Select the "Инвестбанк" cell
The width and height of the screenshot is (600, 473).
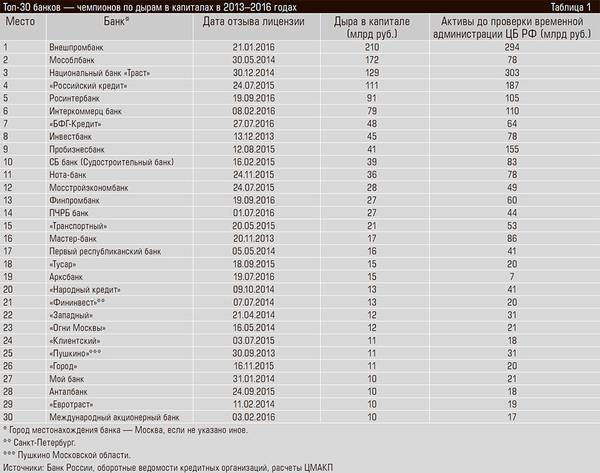(70, 137)
